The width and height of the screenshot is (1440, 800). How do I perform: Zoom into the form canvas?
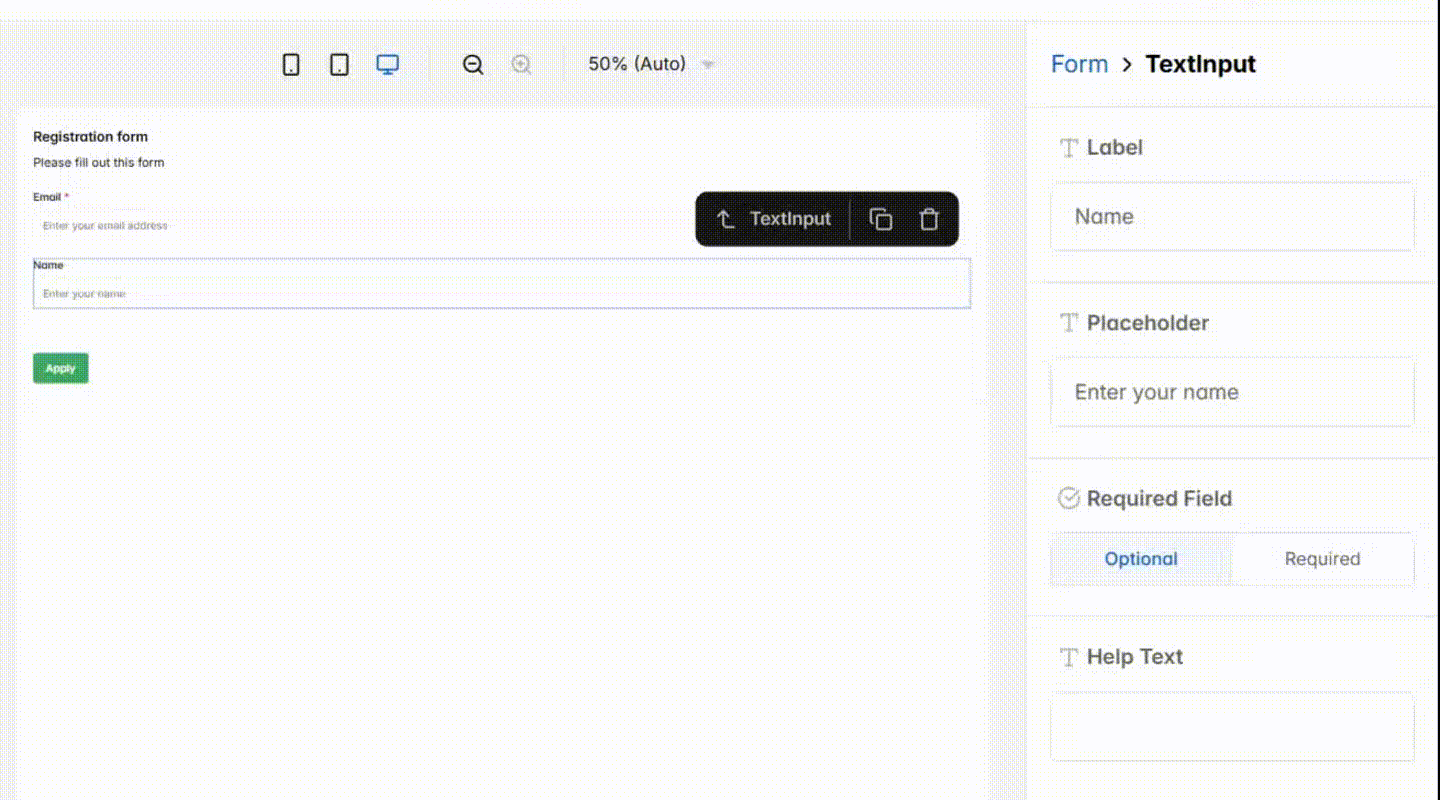click(x=521, y=64)
